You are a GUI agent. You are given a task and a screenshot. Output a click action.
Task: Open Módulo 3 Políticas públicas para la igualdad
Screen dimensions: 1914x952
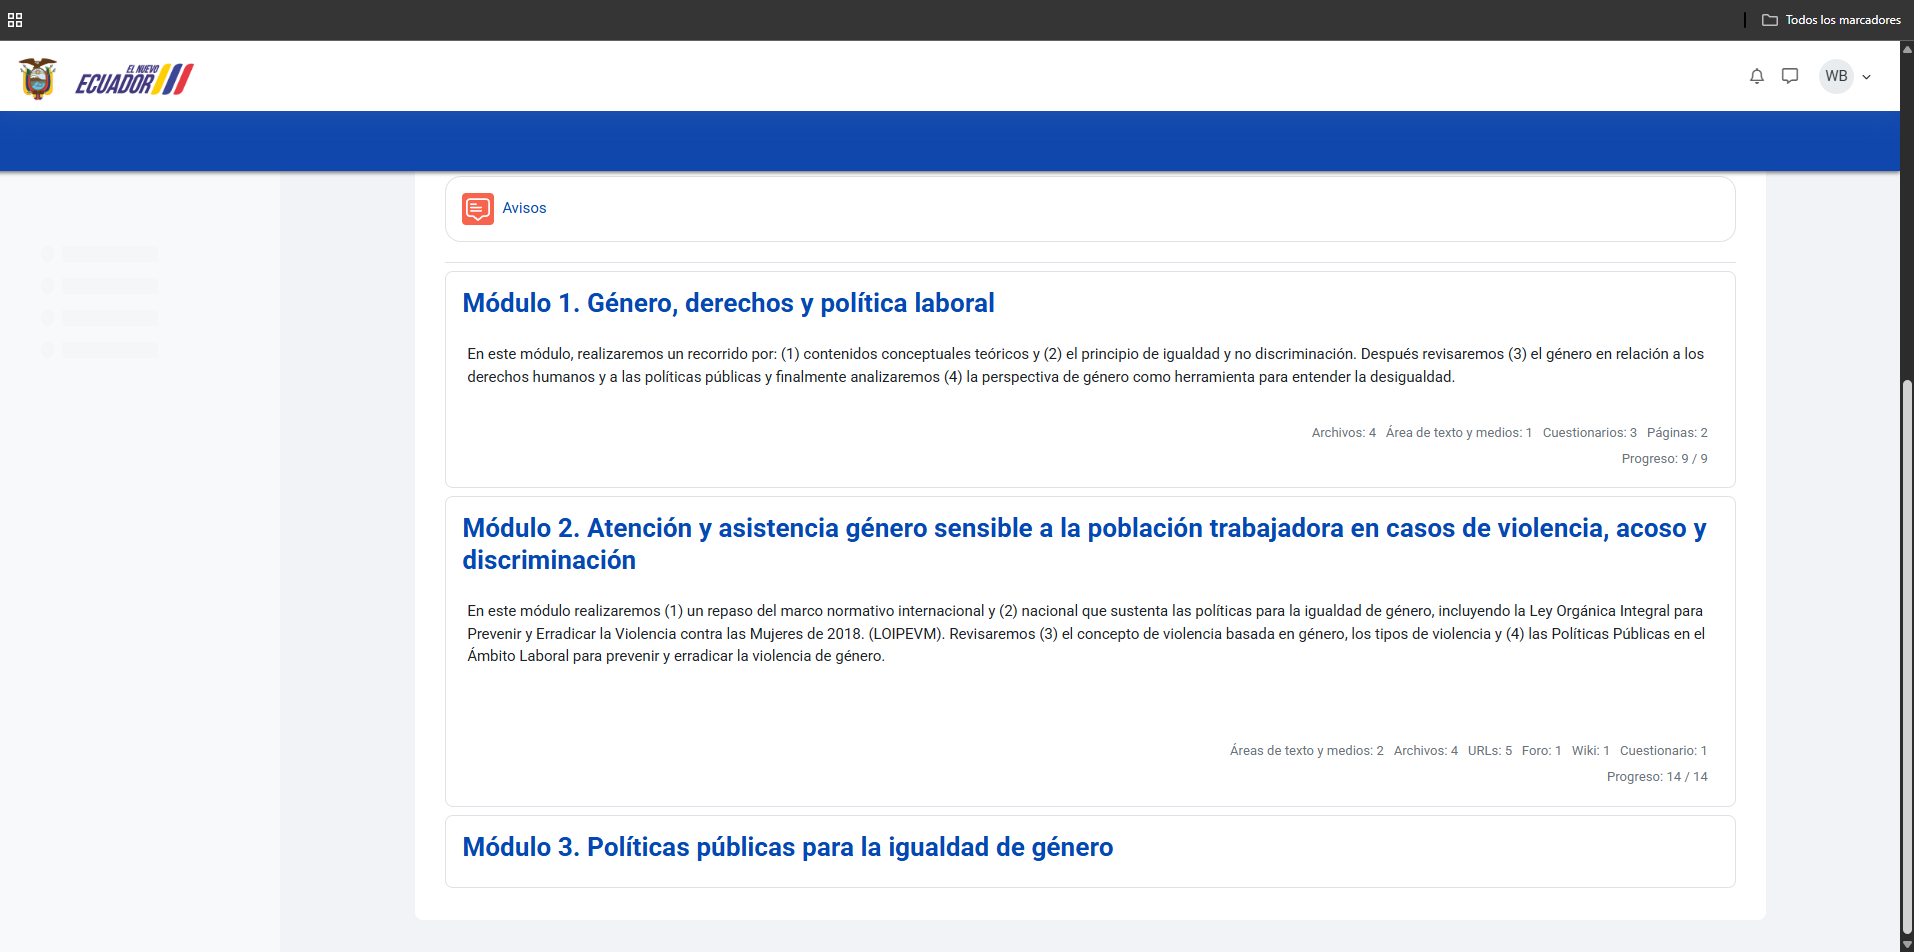pyautogui.click(x=787, y=847)
